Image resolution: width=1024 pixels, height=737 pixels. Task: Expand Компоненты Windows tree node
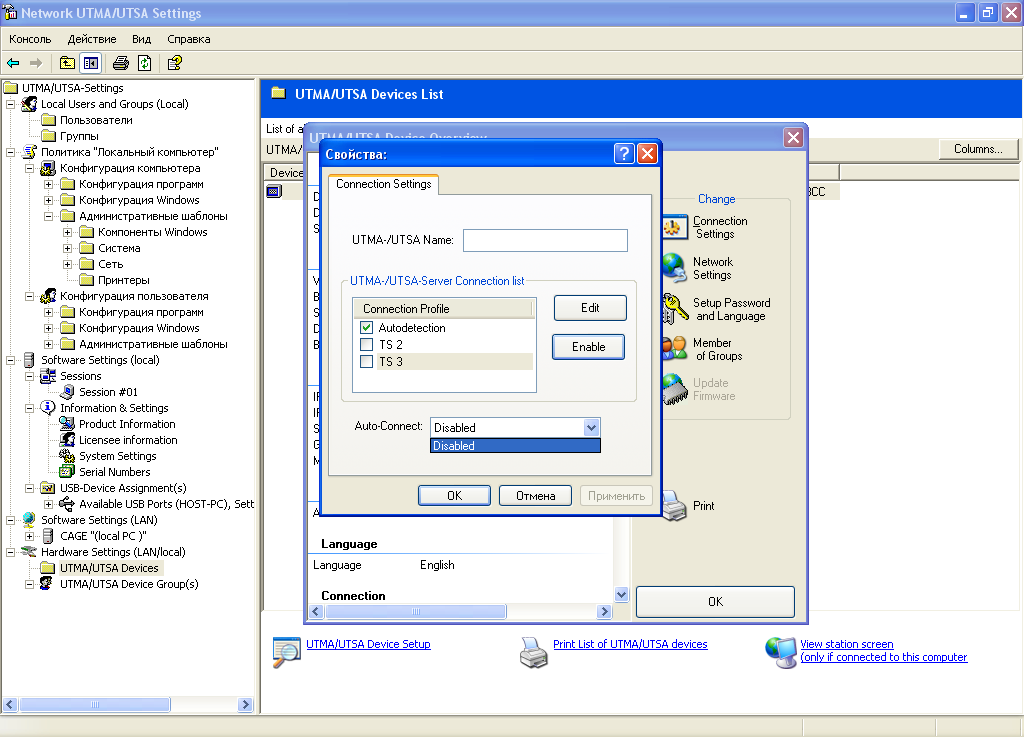point(67,232)
